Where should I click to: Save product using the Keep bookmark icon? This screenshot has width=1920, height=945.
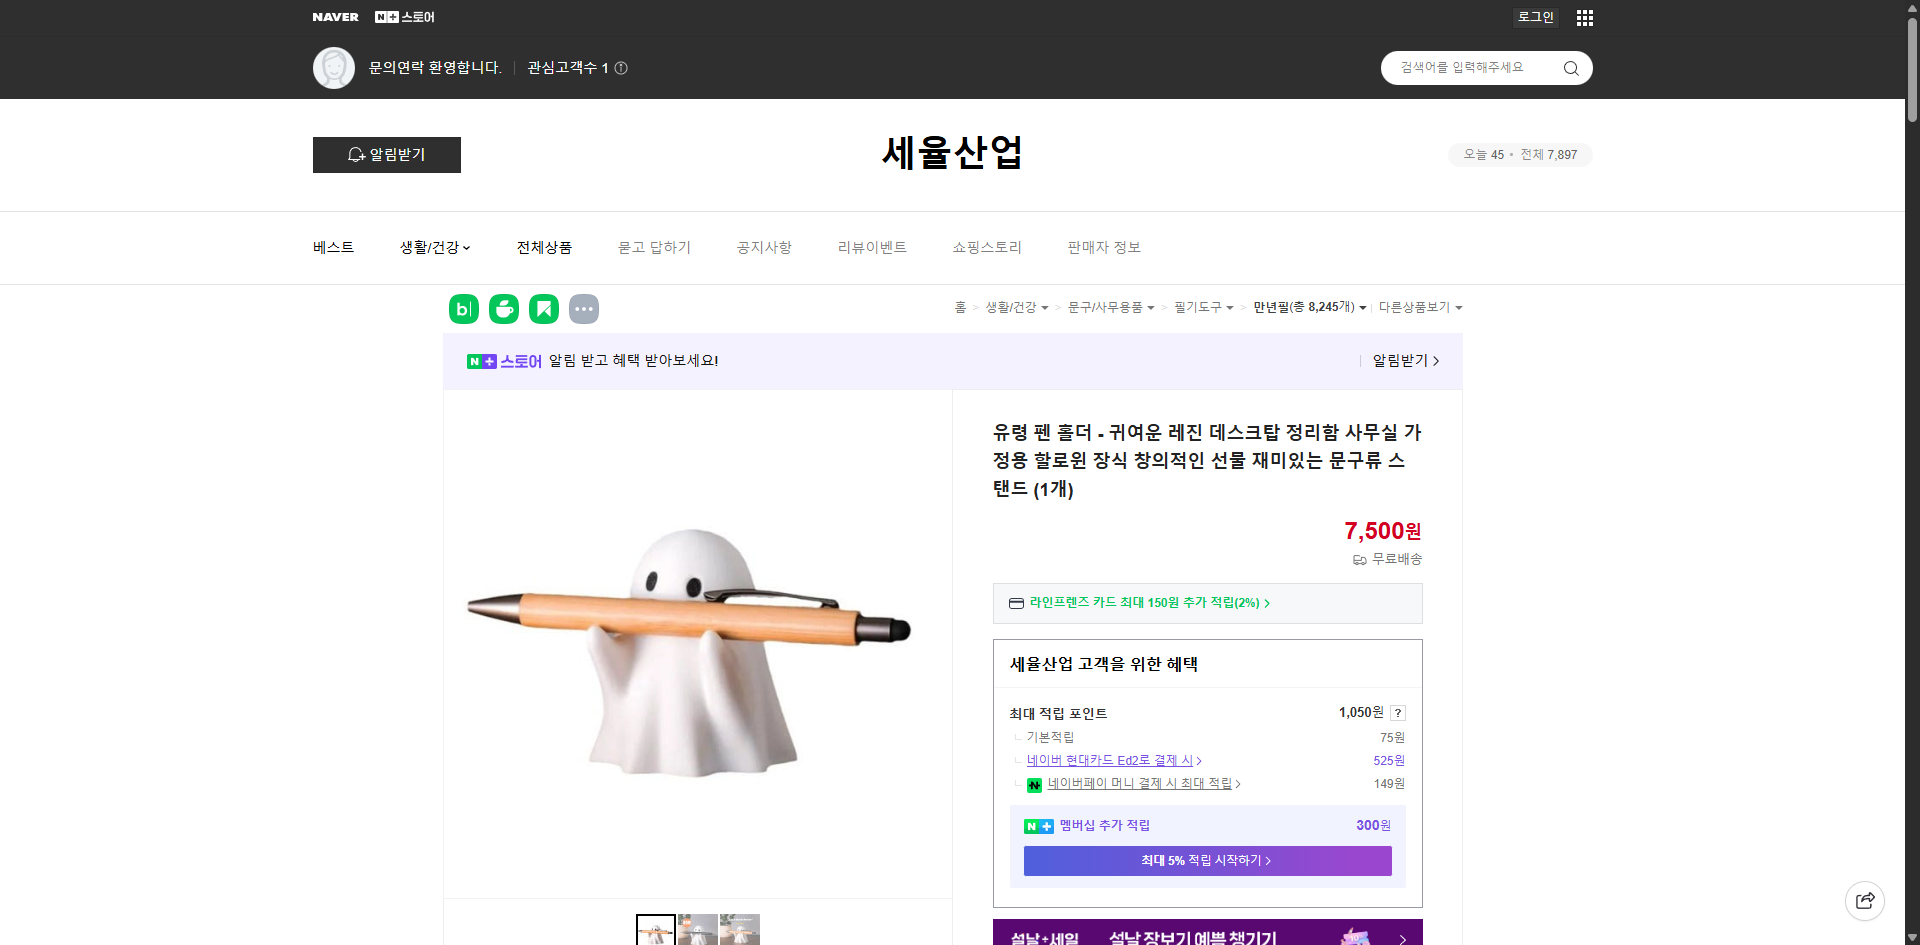click(x=543, y=309)
